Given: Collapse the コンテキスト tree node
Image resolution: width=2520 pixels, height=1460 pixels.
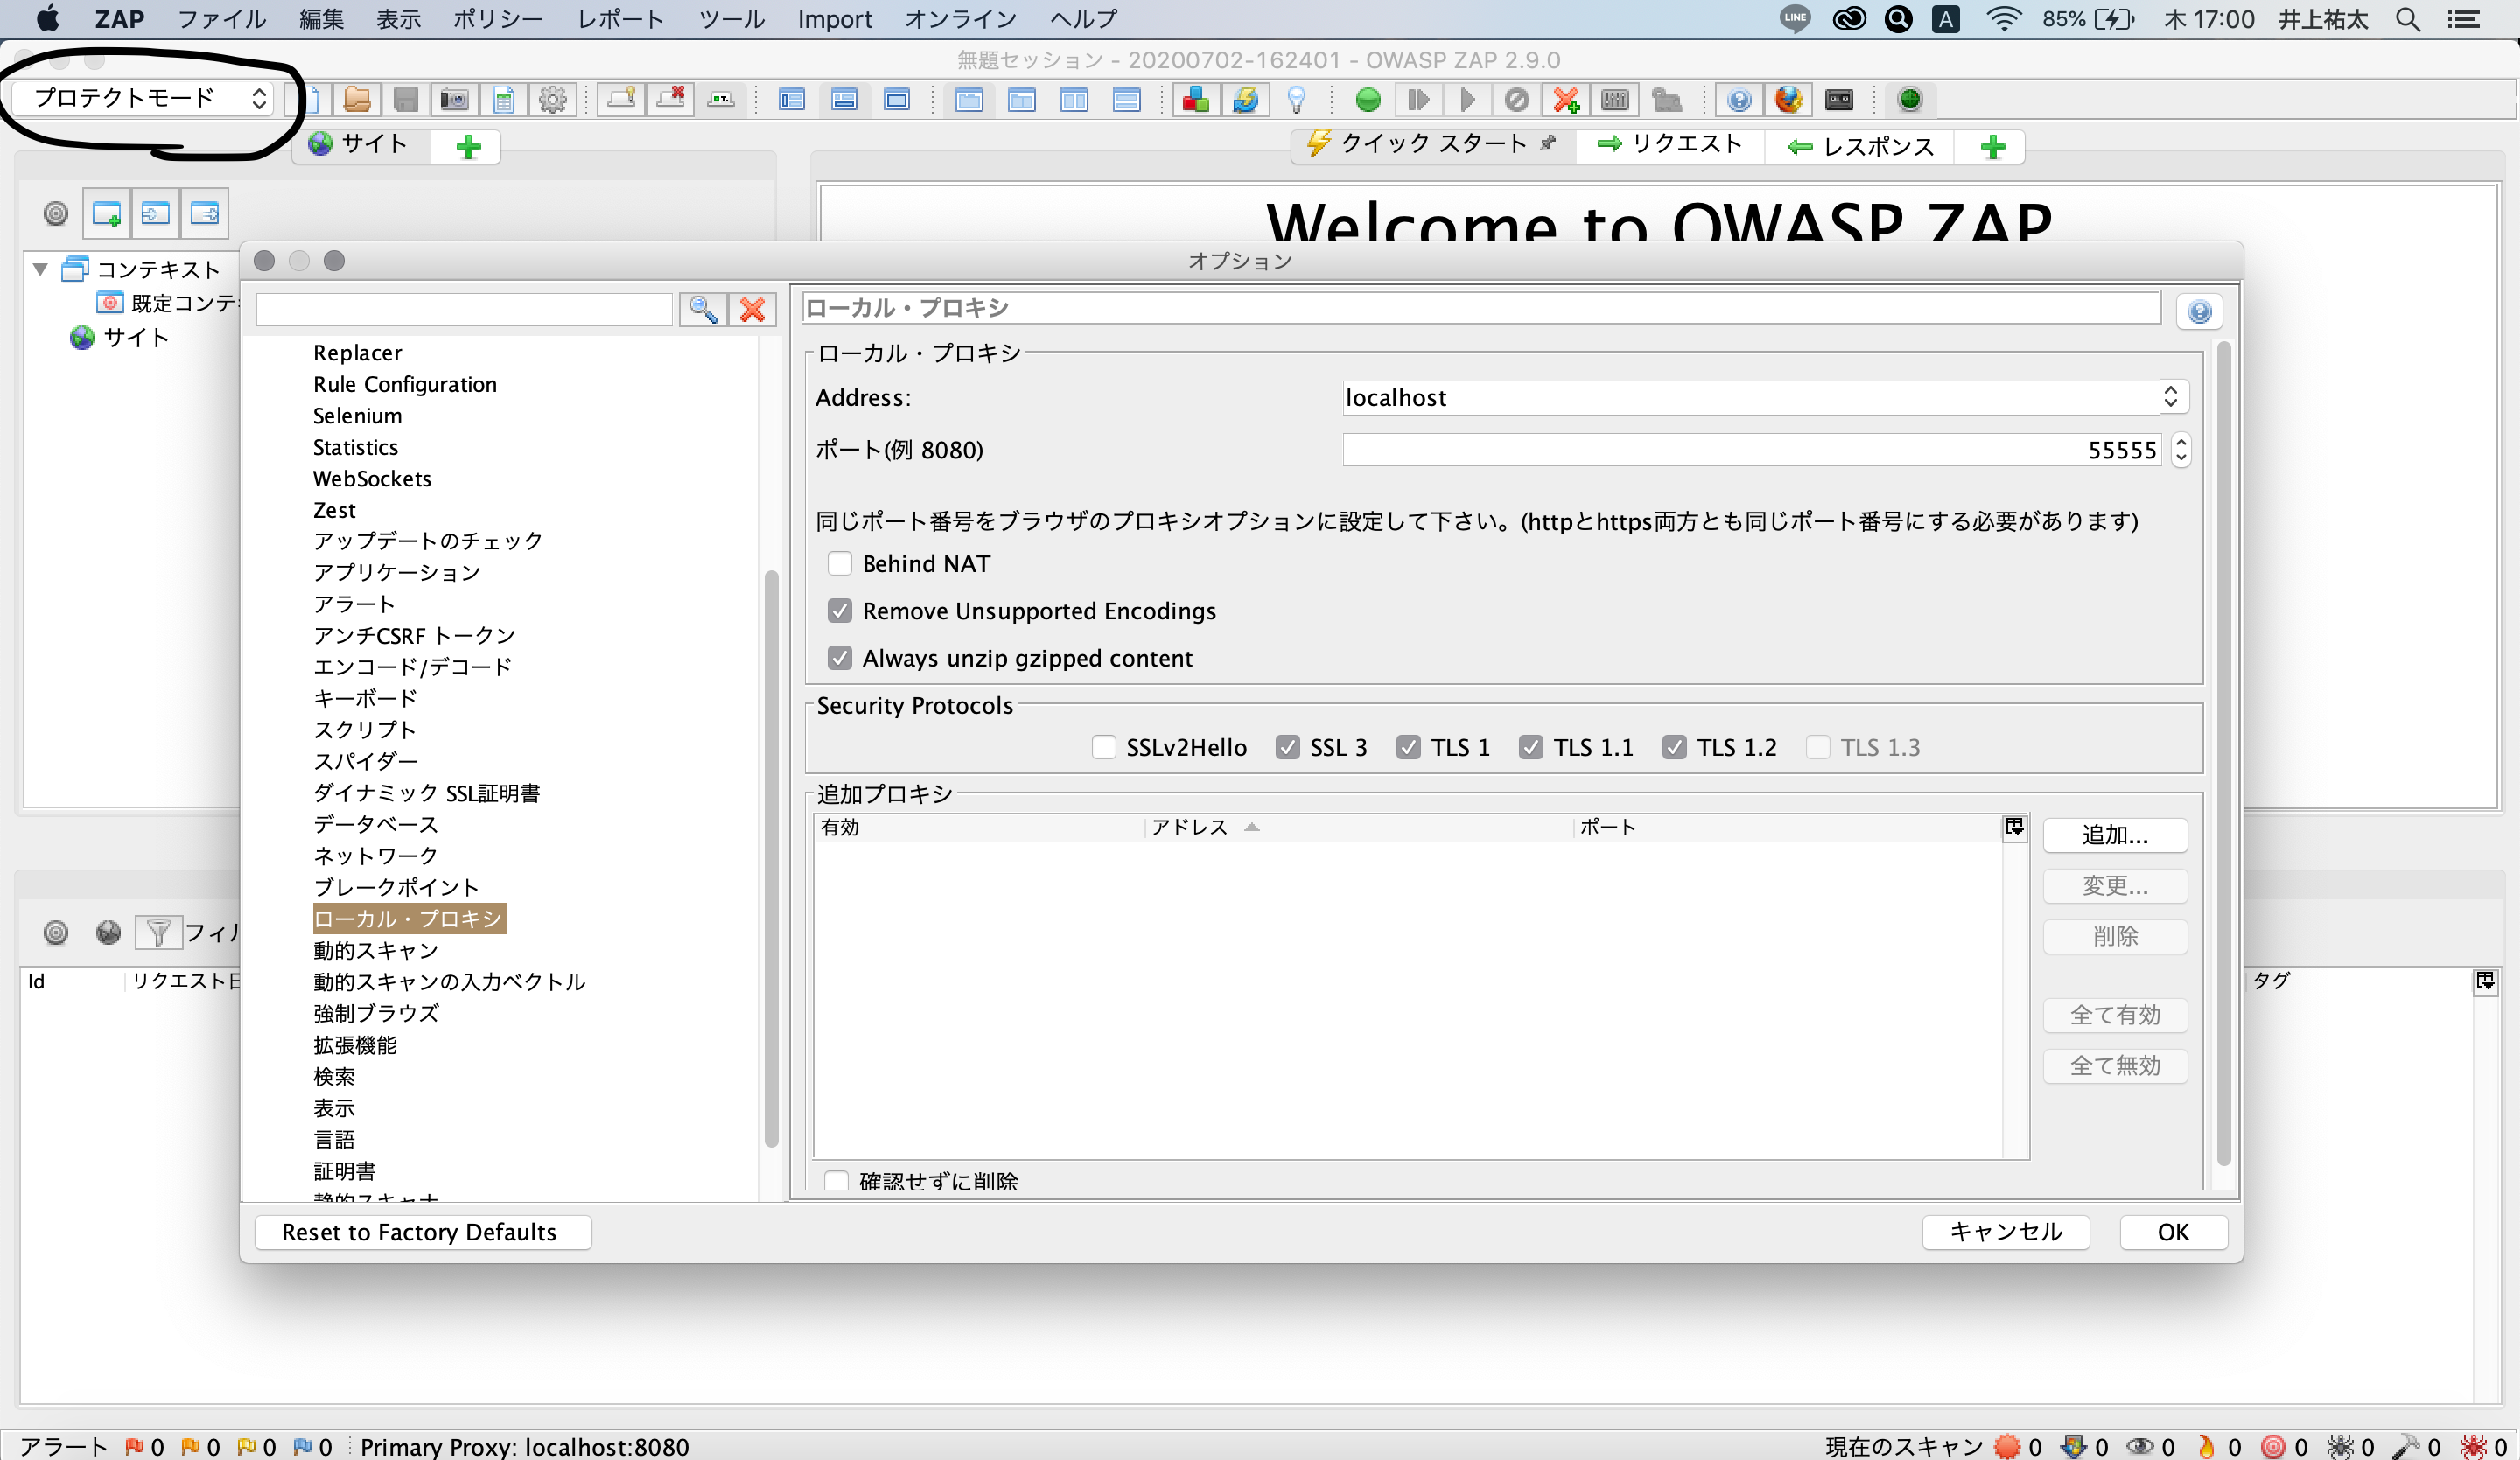Looking at the screenshot, I should point(40,269).
